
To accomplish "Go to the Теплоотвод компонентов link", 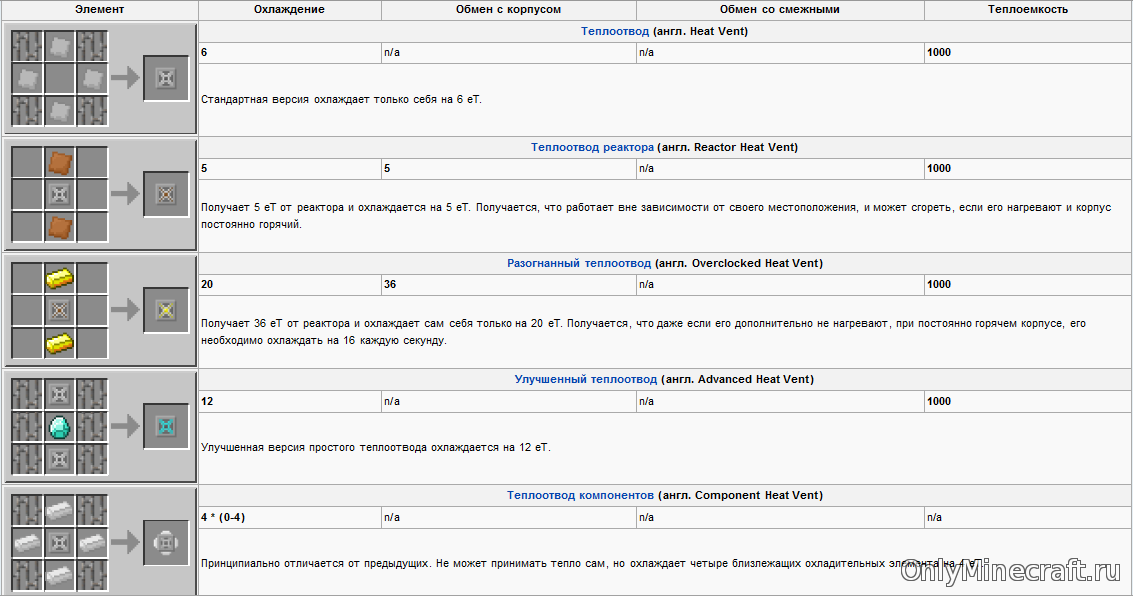I will pyautogui.click(x=580, y=495).
